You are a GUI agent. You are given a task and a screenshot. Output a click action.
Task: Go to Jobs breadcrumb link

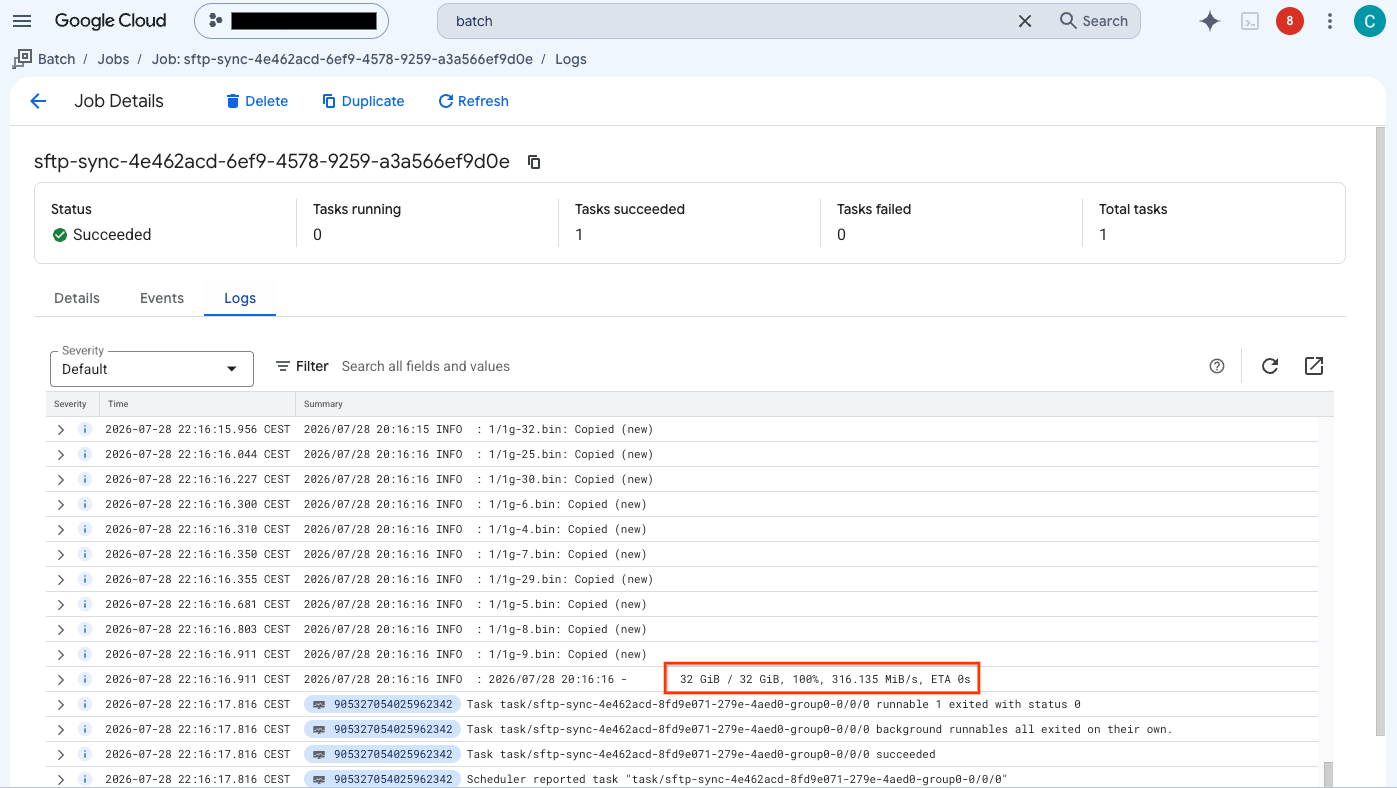(x=113, y=59)
